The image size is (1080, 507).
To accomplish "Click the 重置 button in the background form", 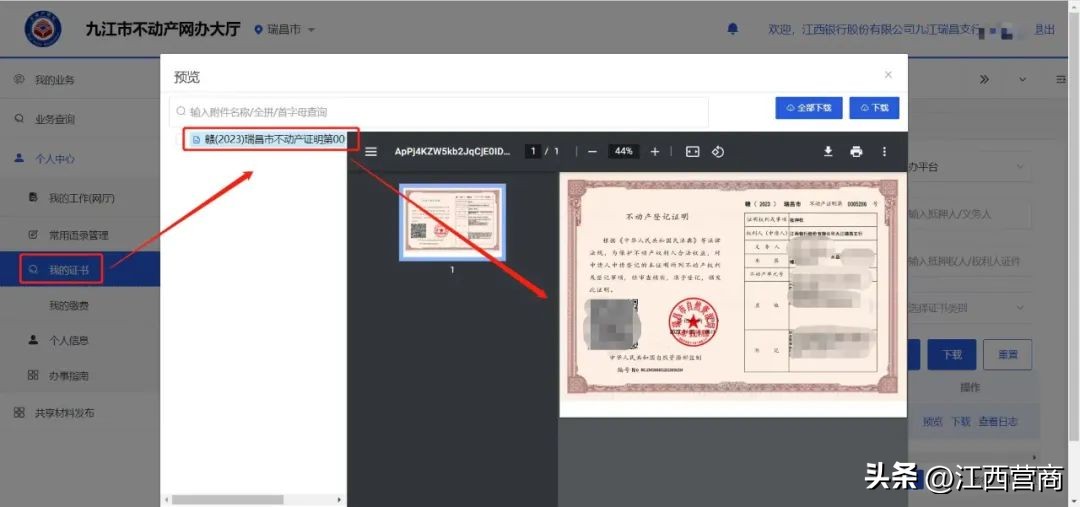I will [x=1007, y=355].
